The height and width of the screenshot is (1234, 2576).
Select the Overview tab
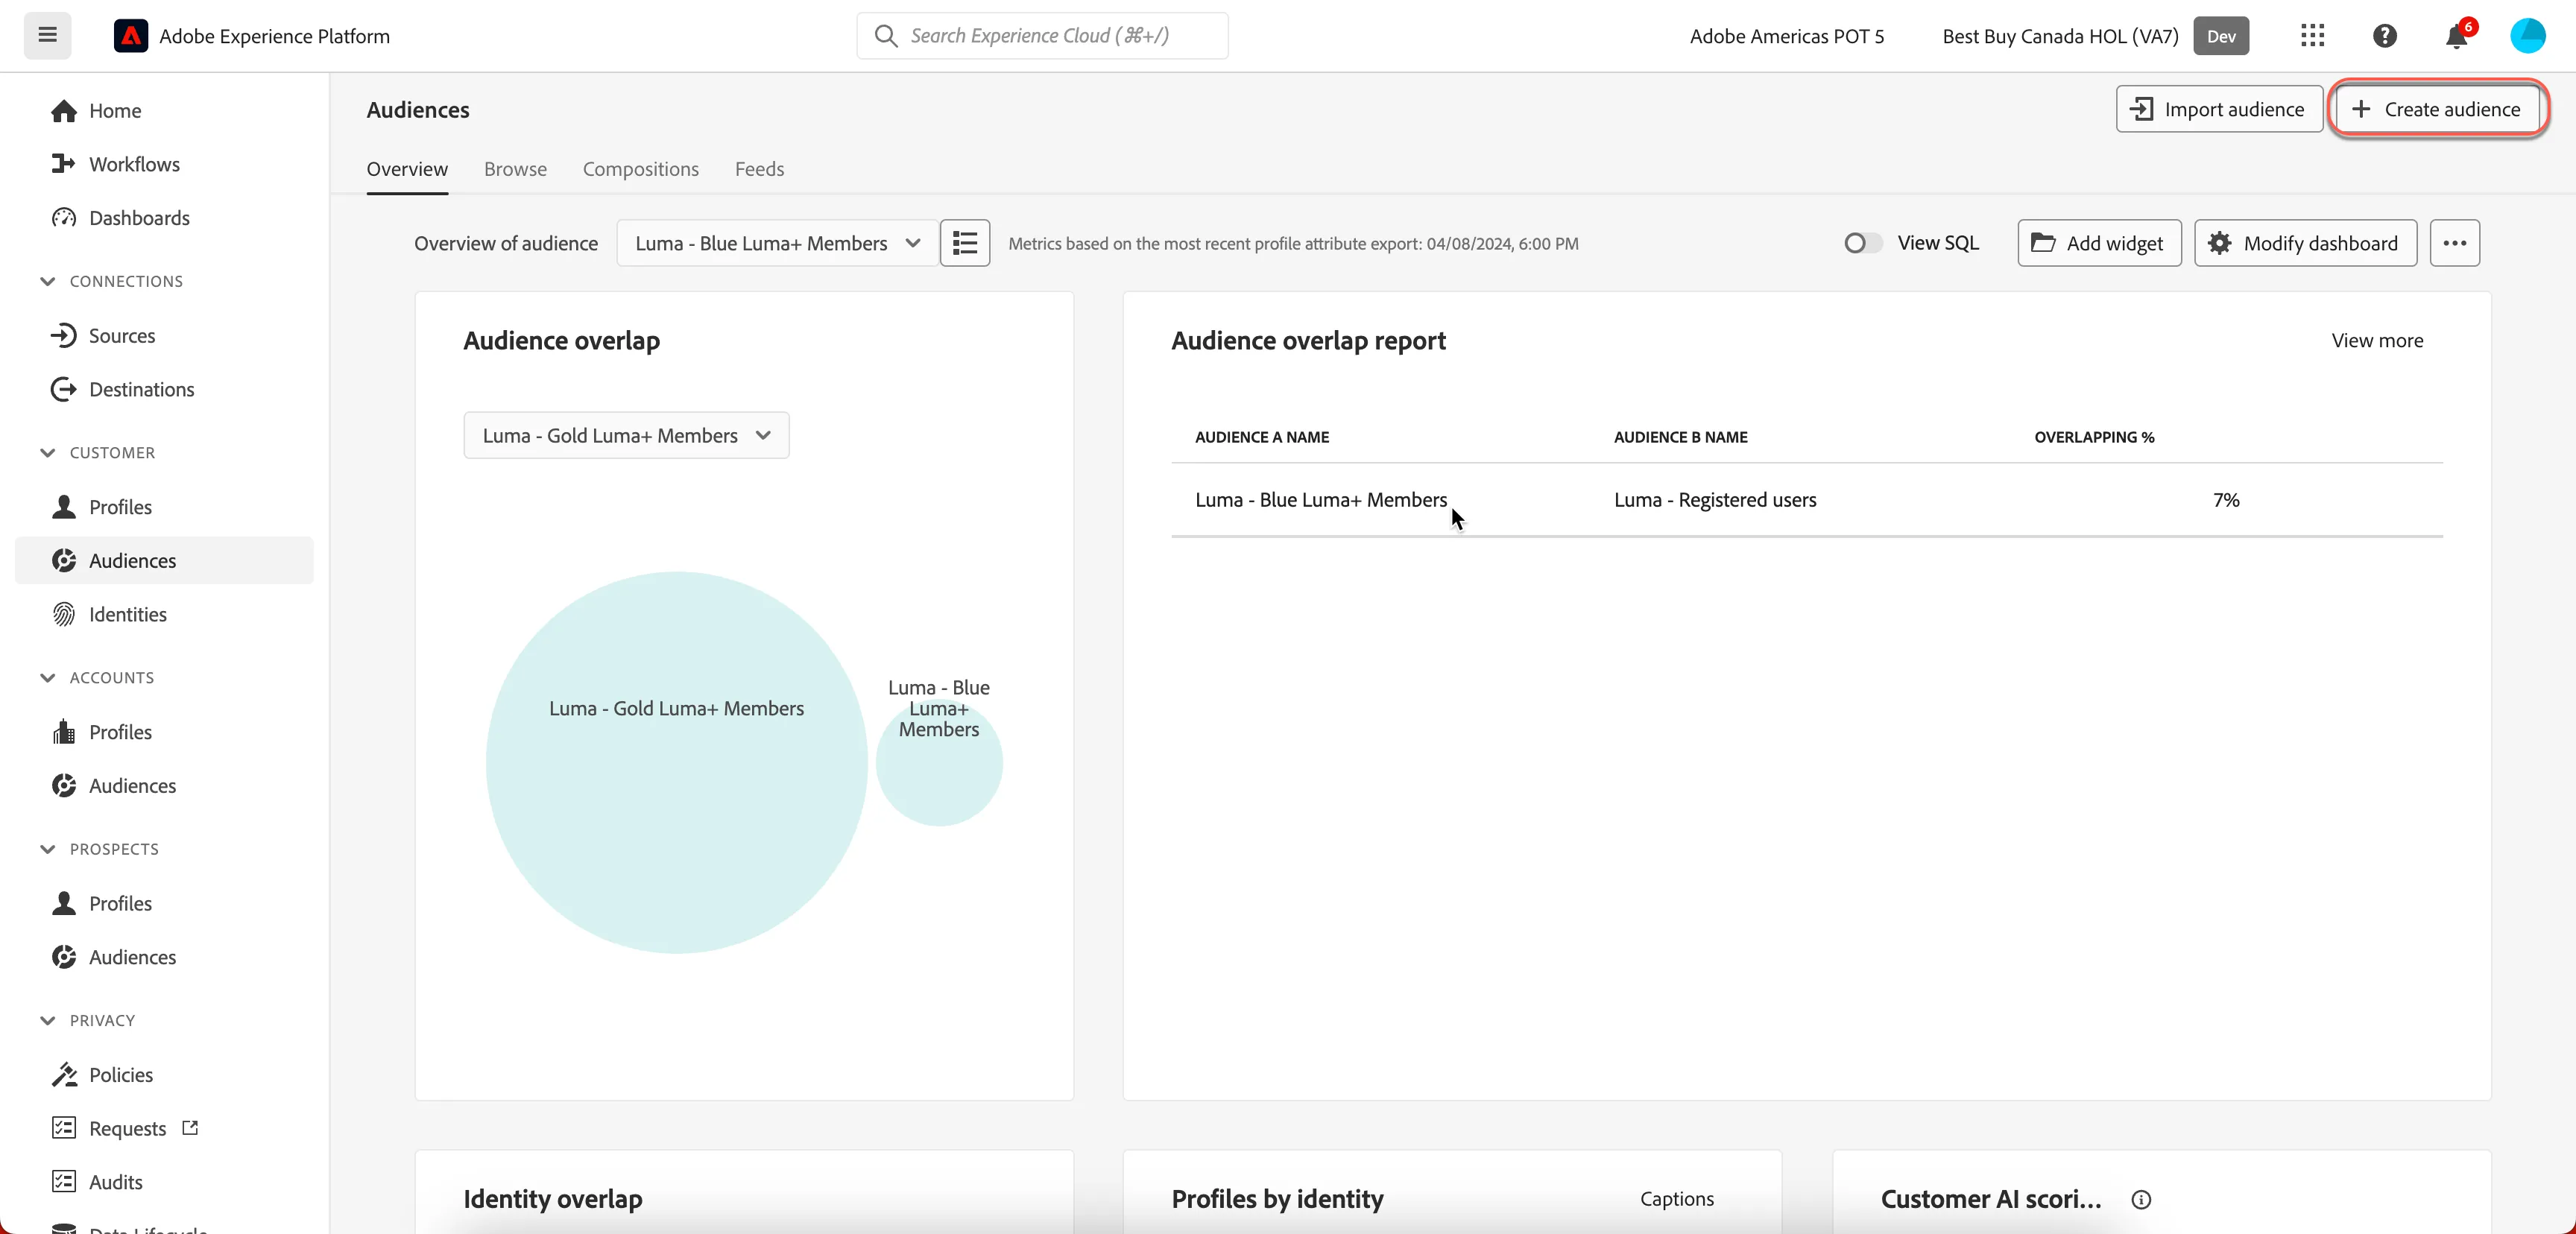407,169
